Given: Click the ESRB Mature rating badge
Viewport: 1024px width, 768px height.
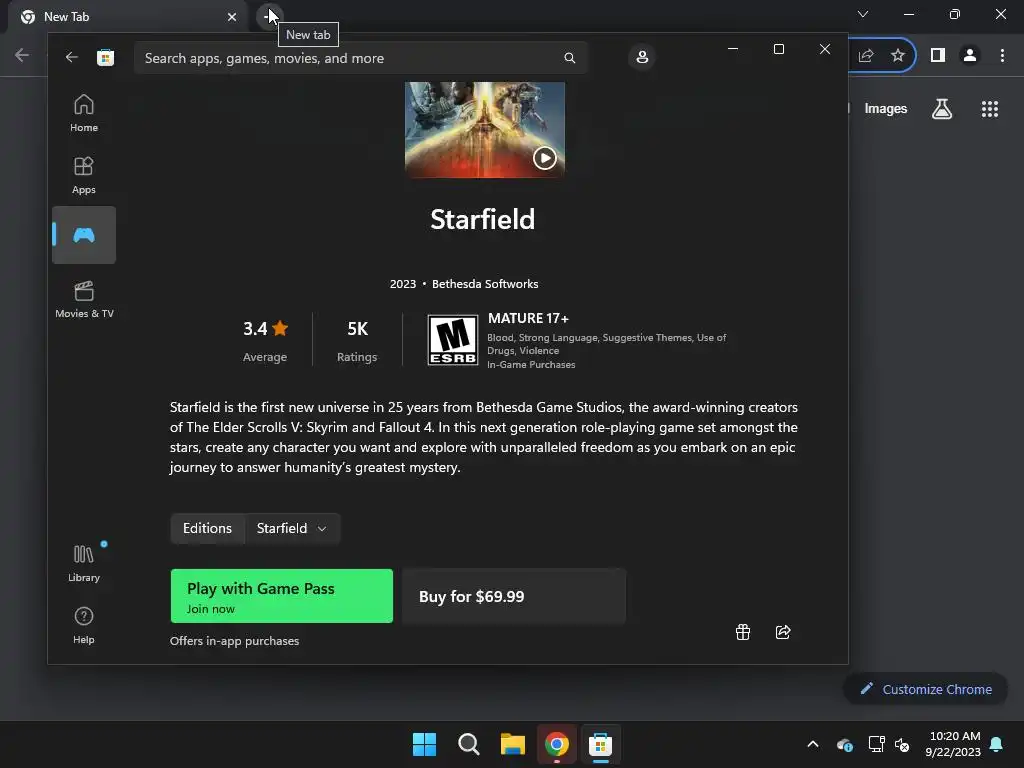Looking at the screenshot, I should pos(453,340).
